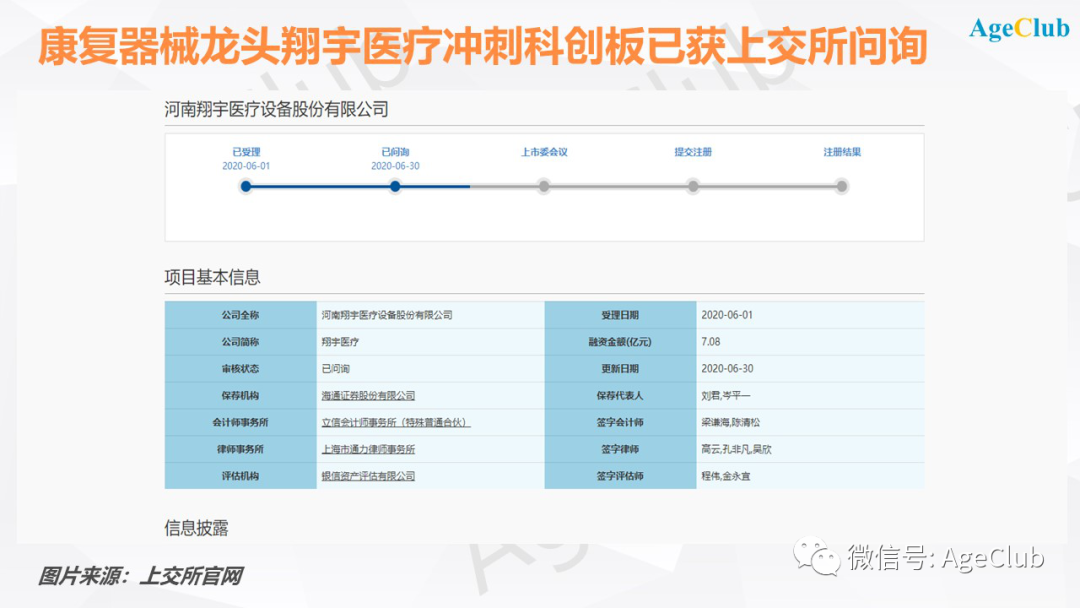Click the 公司简称 value 翔宇医疗
The width and height of the screenshot is (1080, 608).
click(340, 342)
